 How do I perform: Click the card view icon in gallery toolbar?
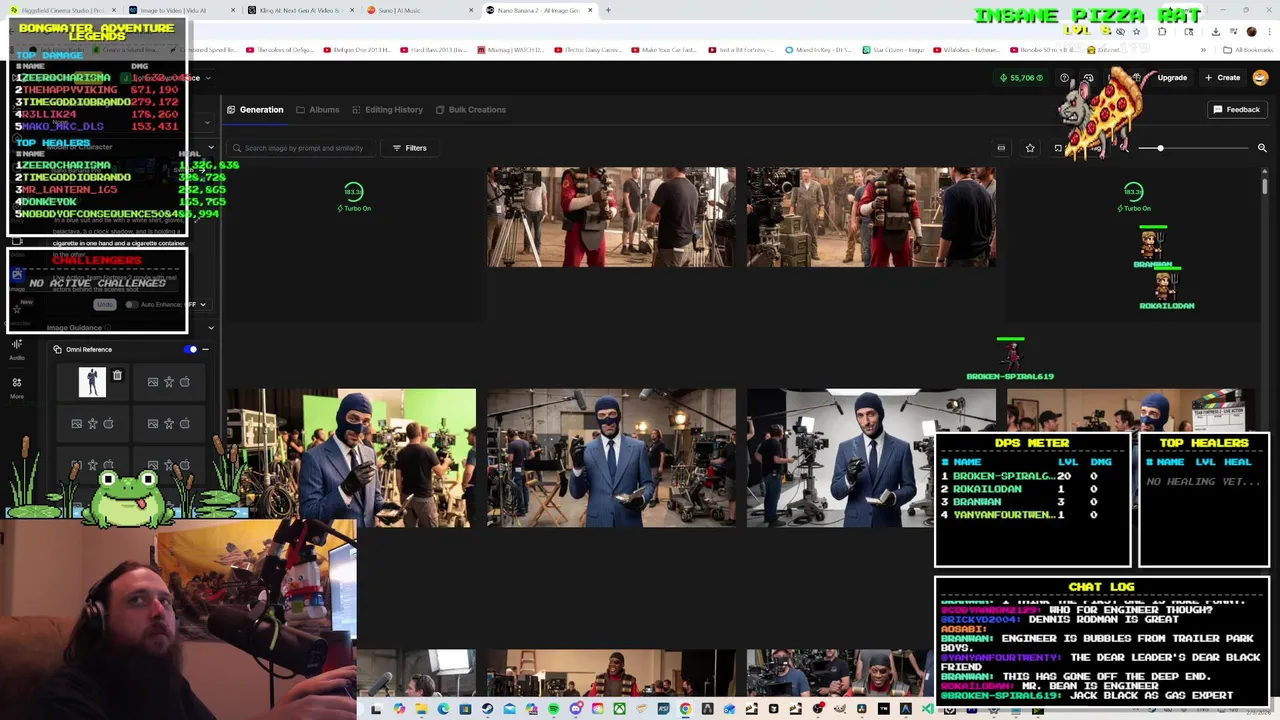coord(1001,148)
